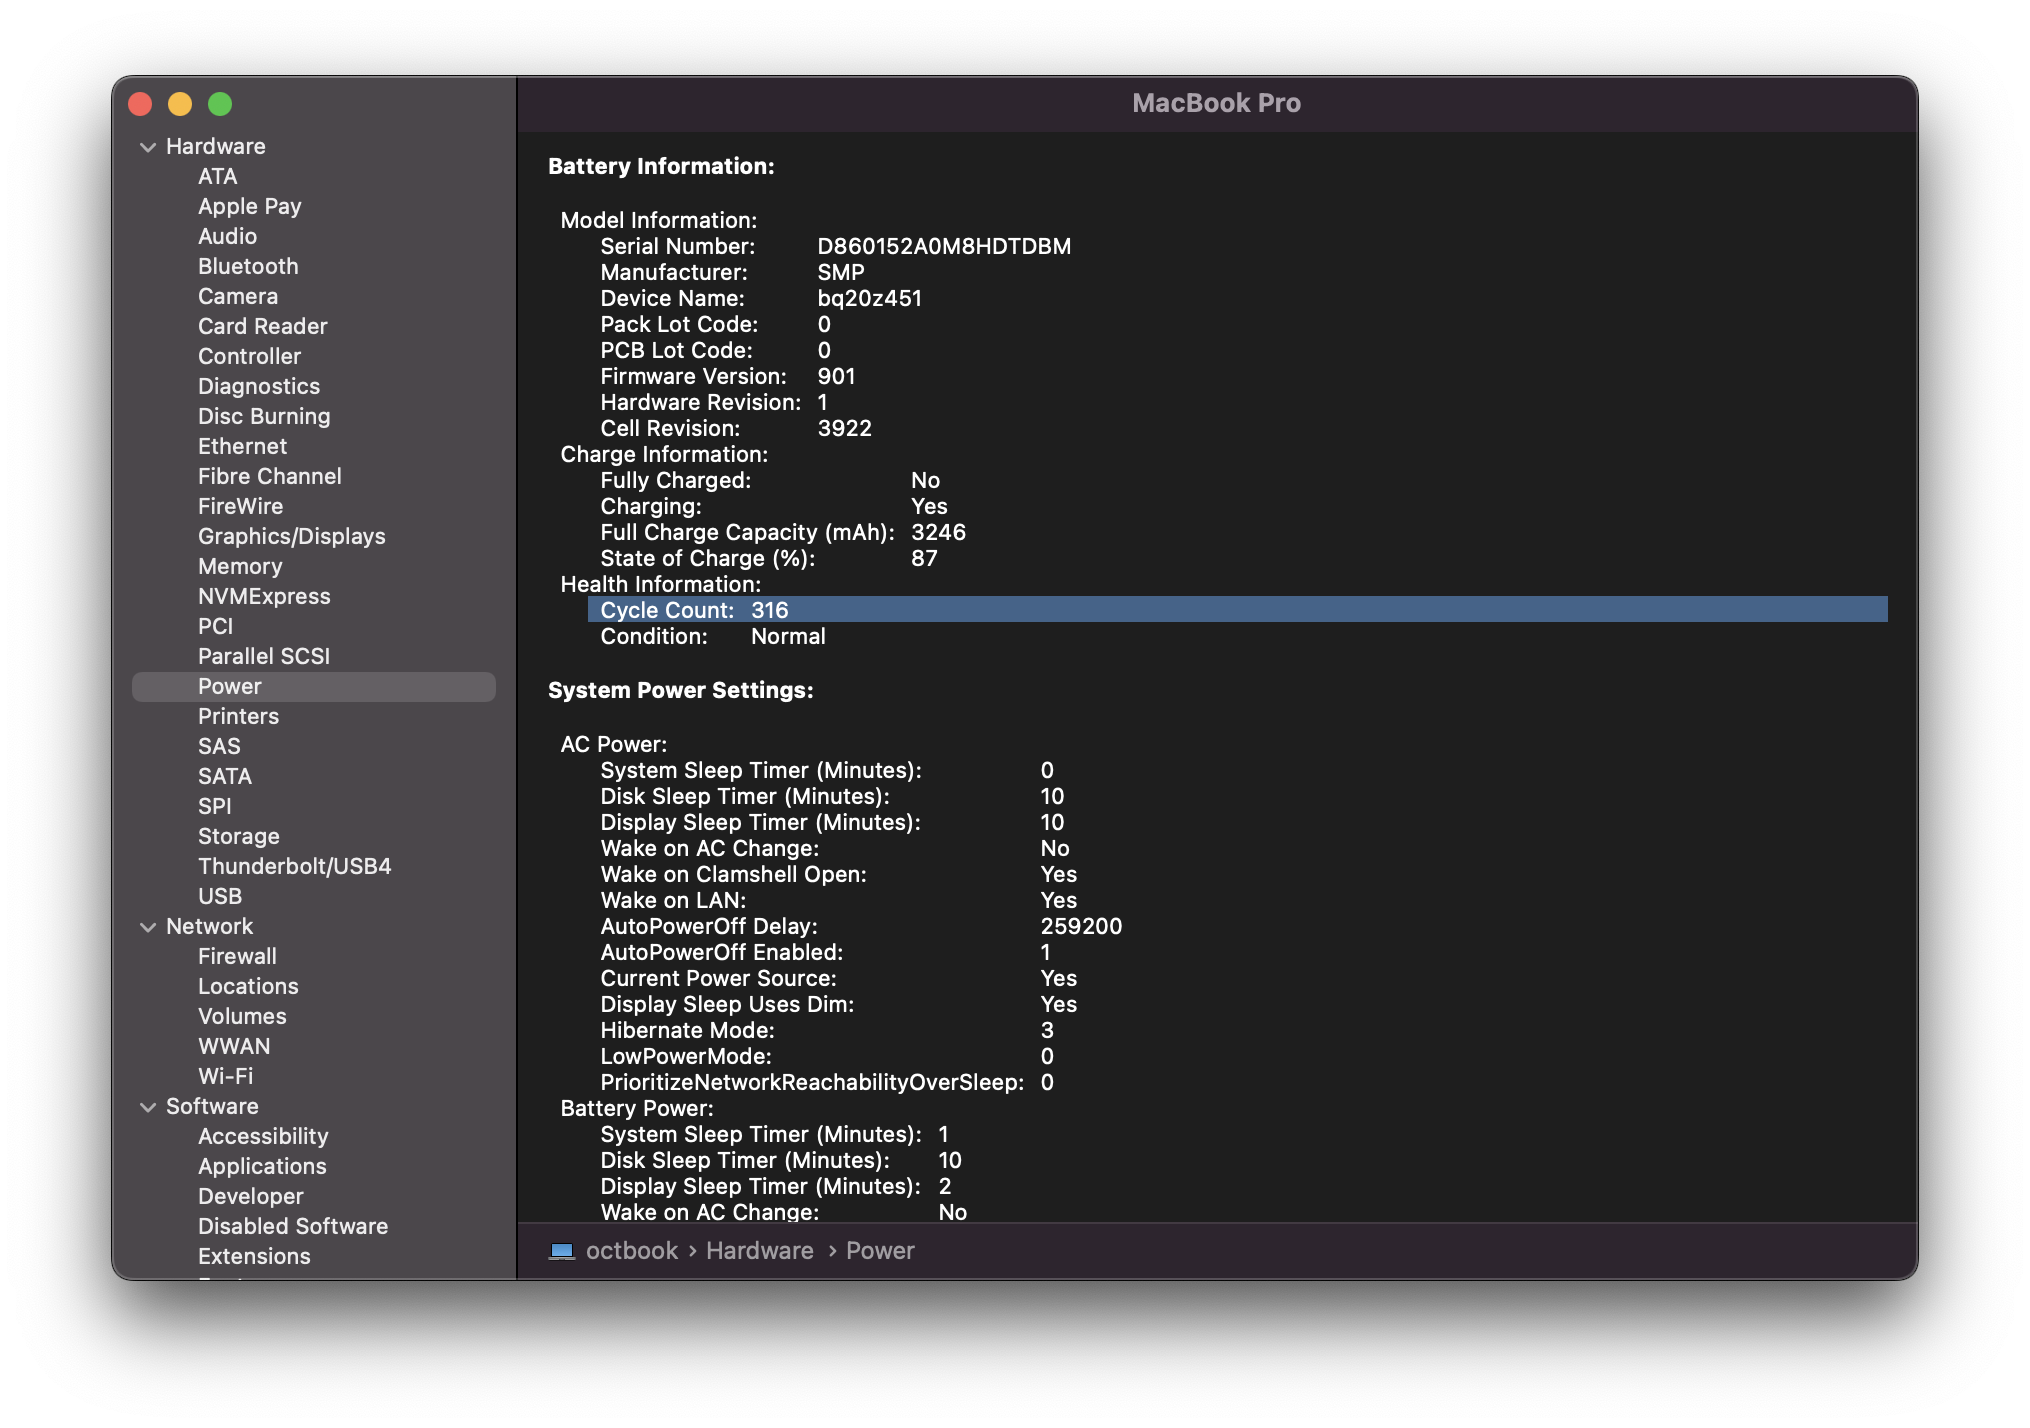Click the yellow minimize window button
Viewport: 2030px width, 1428px height.
(180, 104)
